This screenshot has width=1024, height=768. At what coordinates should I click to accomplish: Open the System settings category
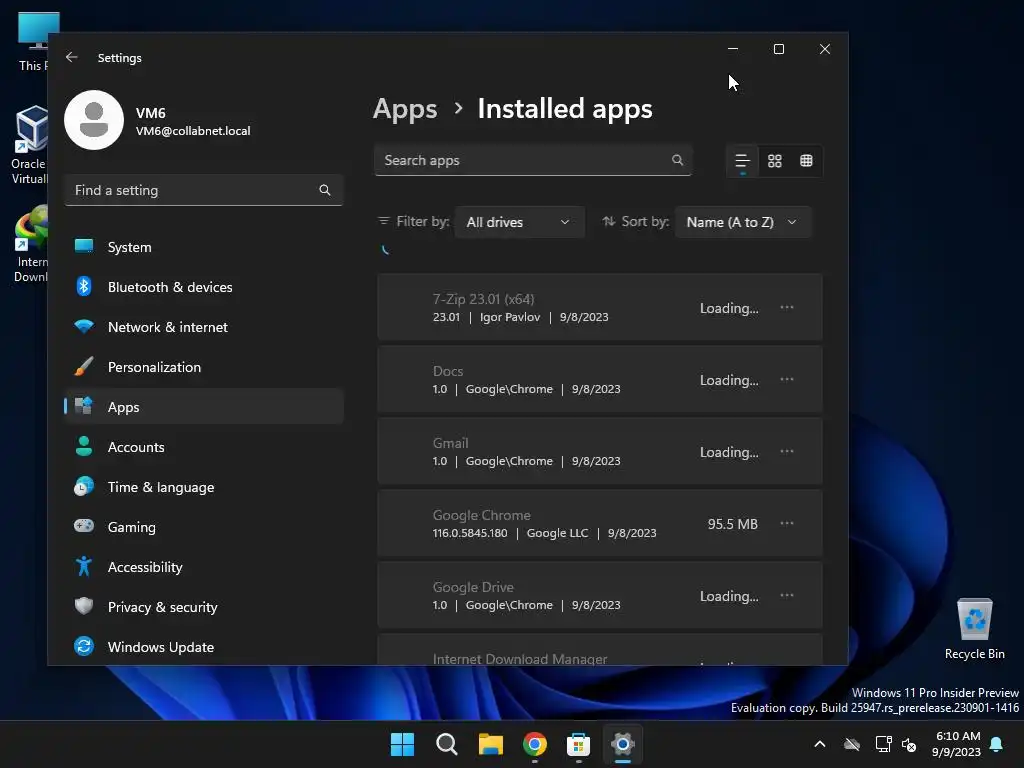204,247
